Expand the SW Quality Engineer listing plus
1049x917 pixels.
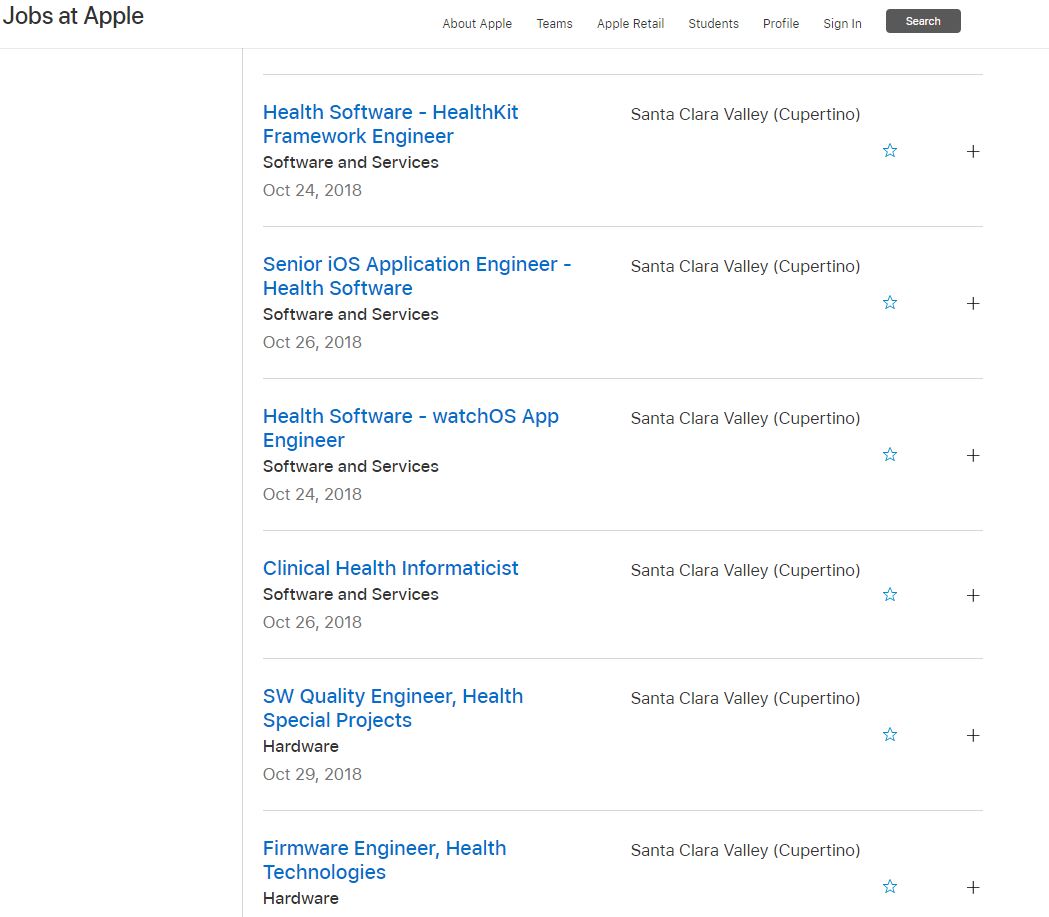click(973, 735)
